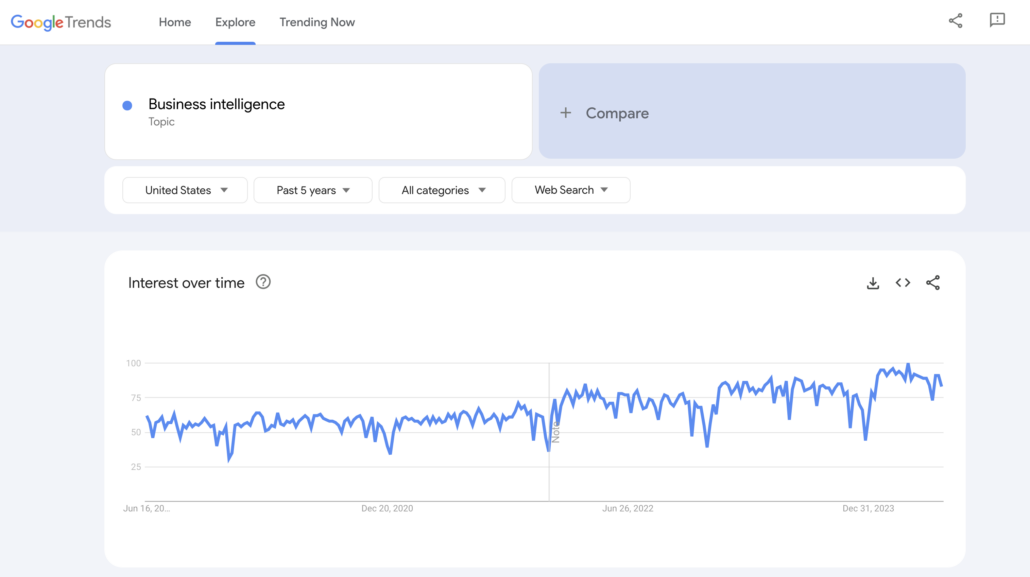The width and height of the screenshot is (1030, 577).
Task: Switch to the Trending Now tab
Action: tap(317, 22)
